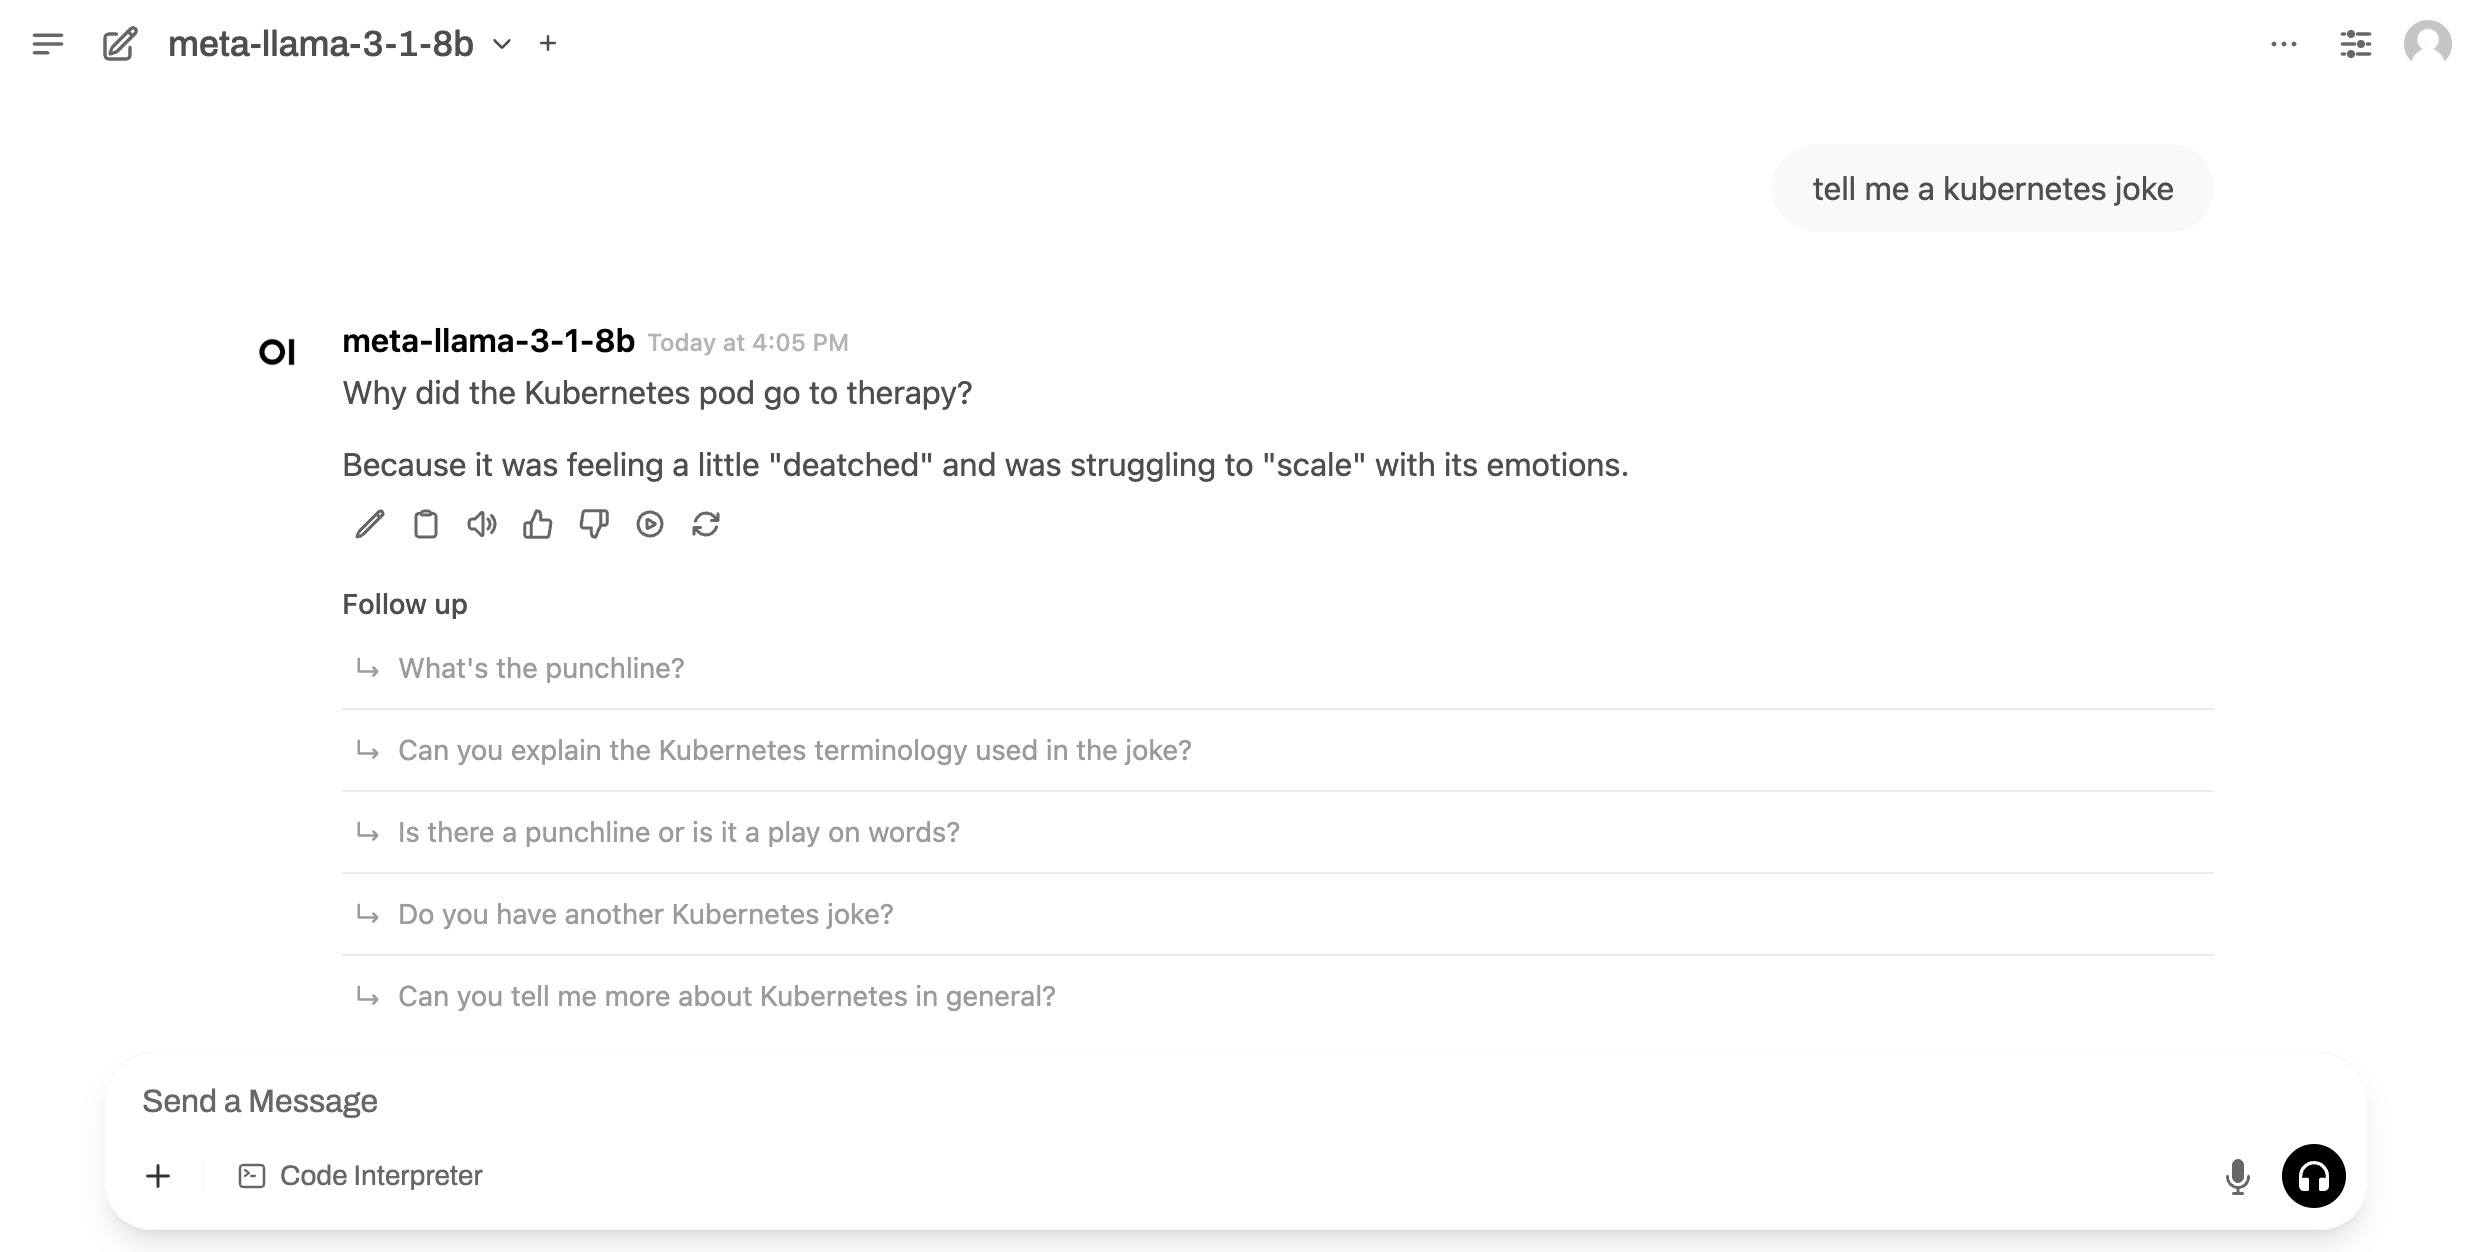Give the response a thumbs up
Viewport: 2472px width, 1252px height.
(538, 524)
